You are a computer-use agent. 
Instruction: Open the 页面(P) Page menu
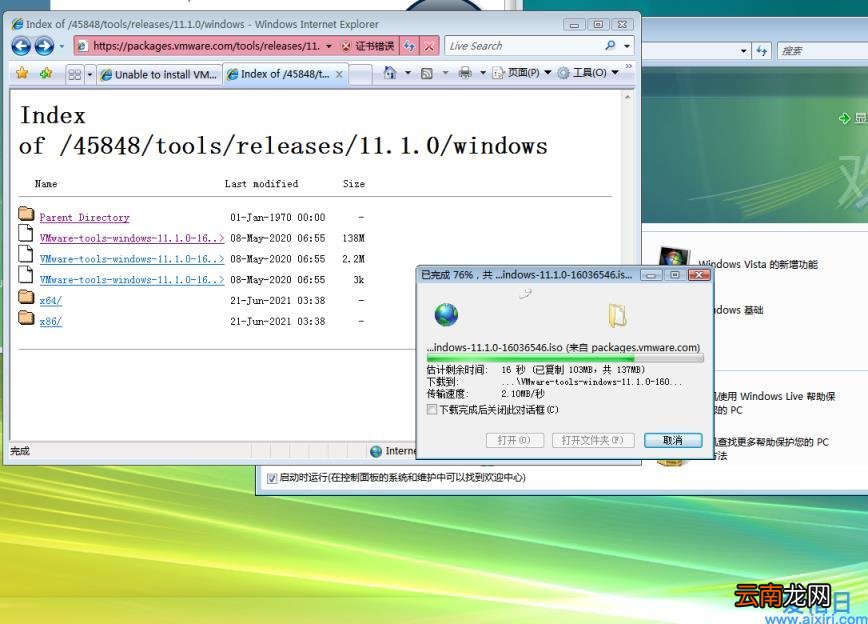(521, 73)
